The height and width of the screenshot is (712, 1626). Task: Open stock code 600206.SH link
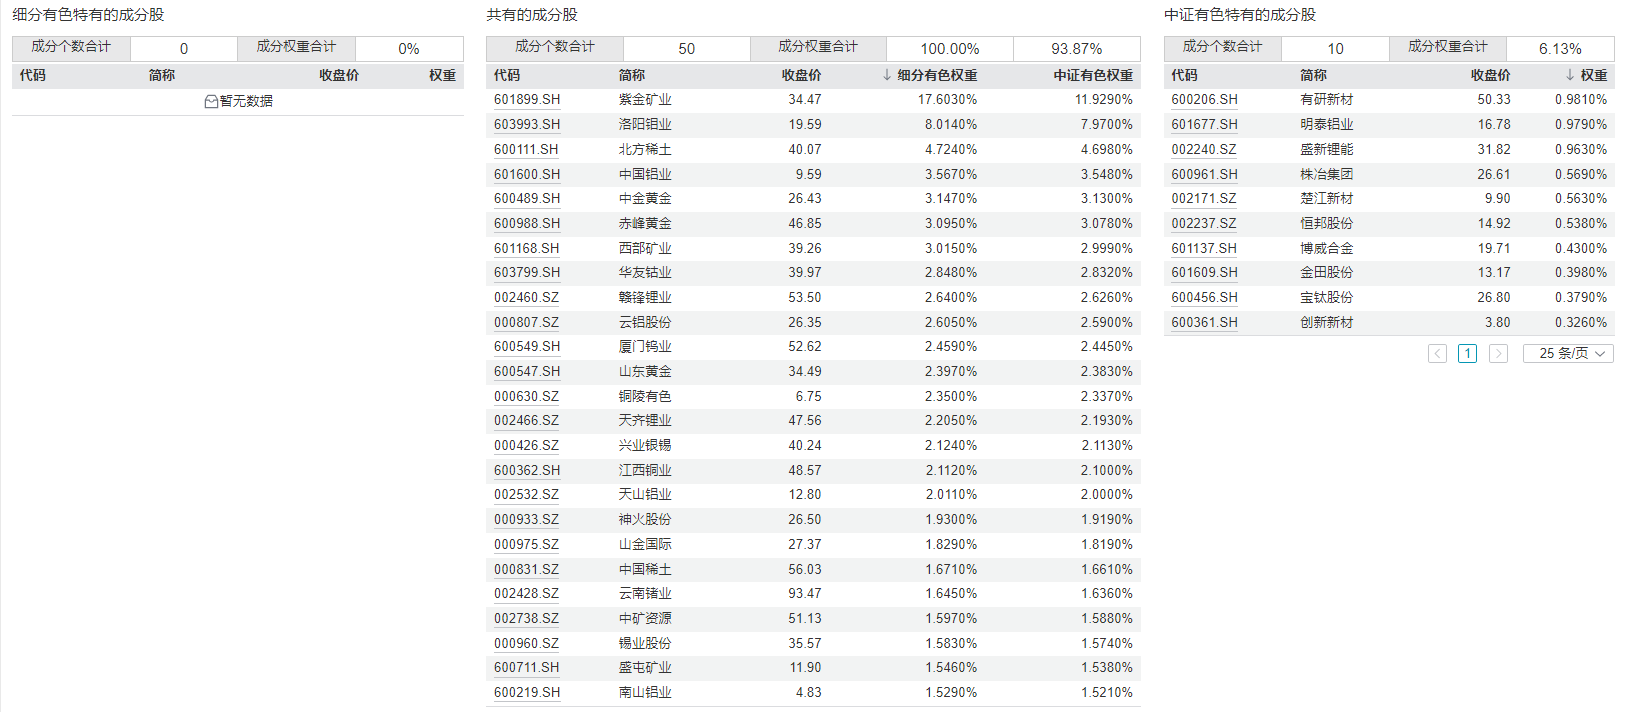[x=1204, y=100]
